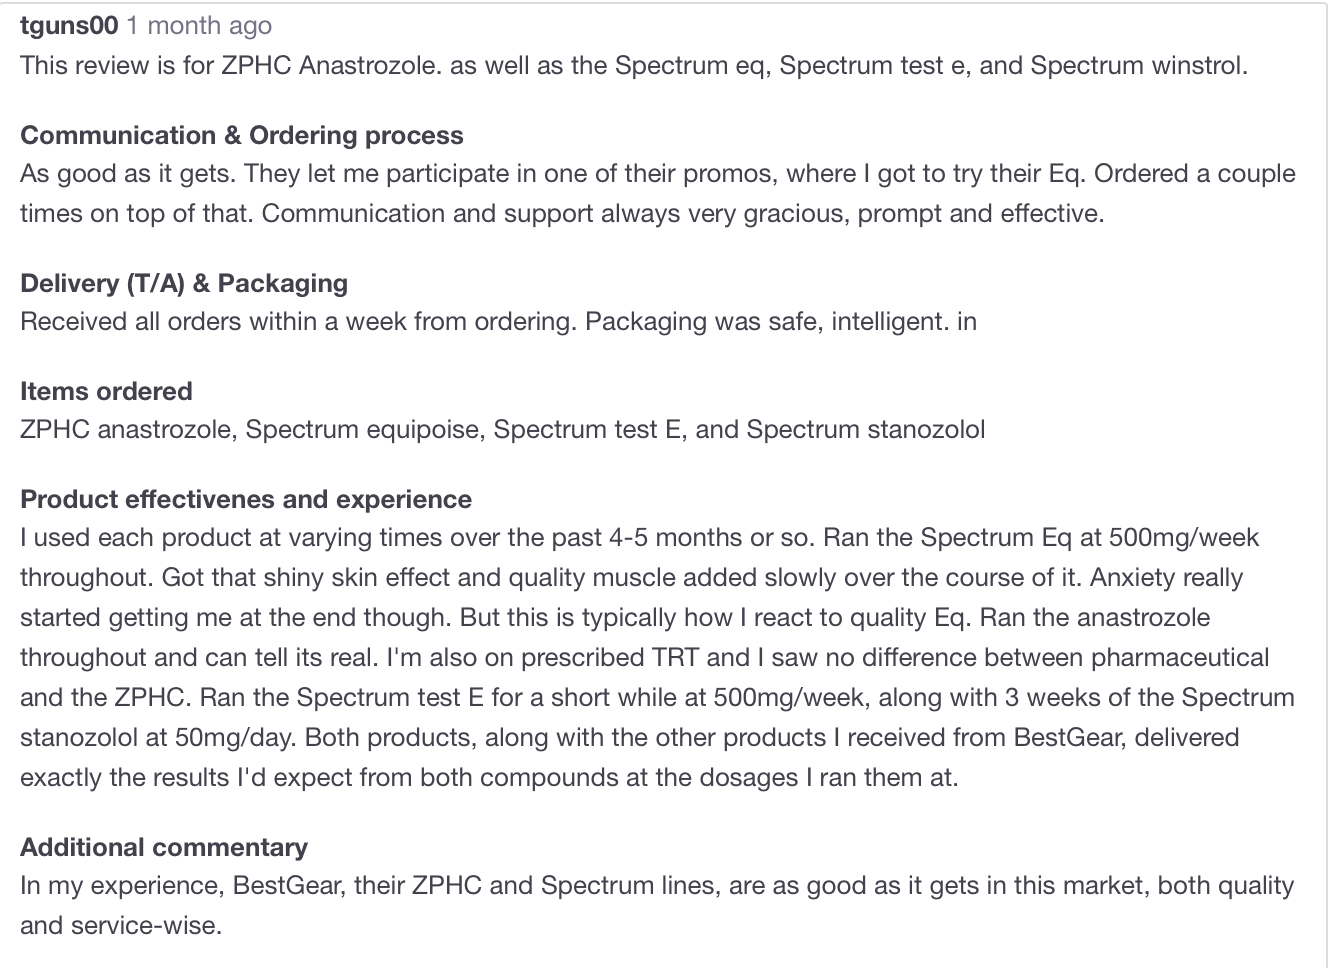The width and height of the screenshot is (1342, 968).
Task: Select the 'Product effectivenes and experience' heading
Action: (x=246, y=499)
